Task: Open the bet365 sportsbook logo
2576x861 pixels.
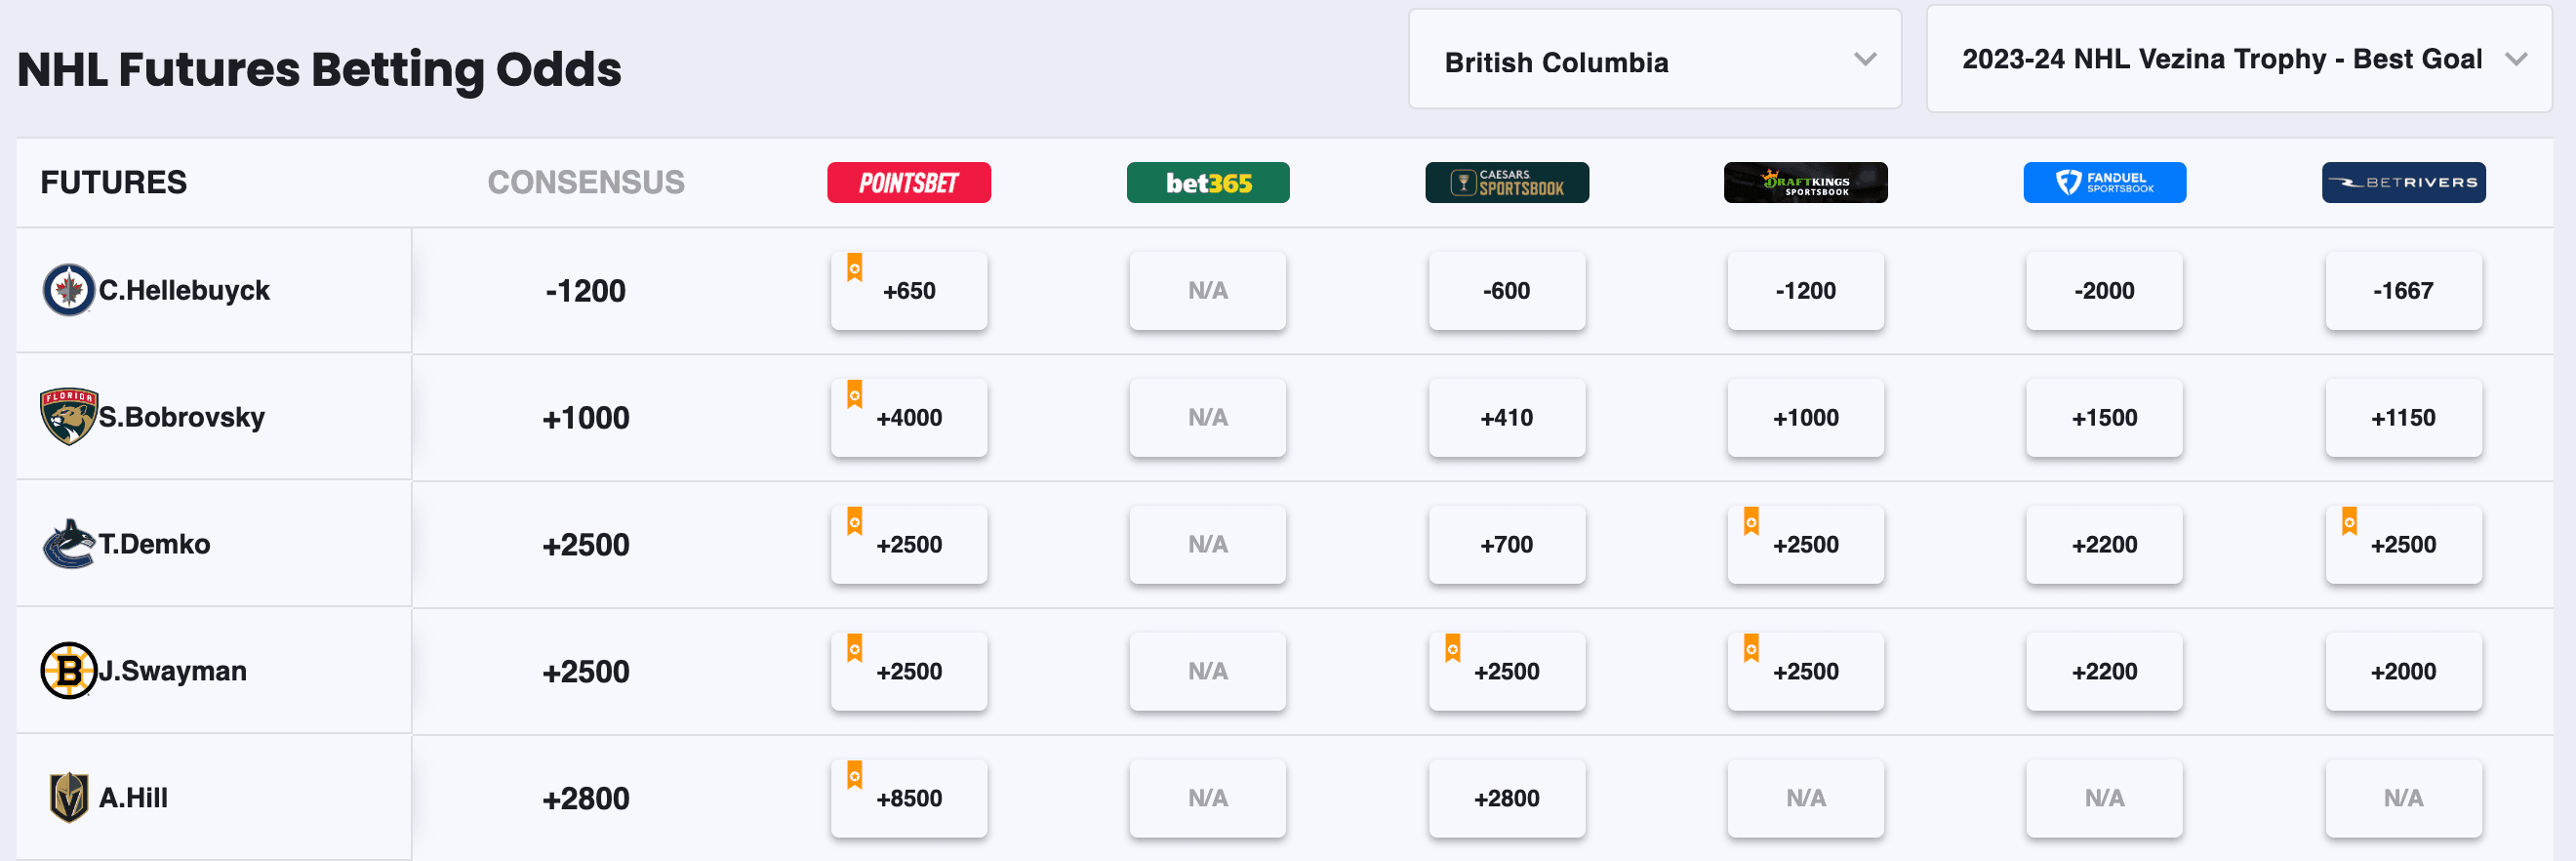Action: pyautogui.click(x=1207, y=183)
